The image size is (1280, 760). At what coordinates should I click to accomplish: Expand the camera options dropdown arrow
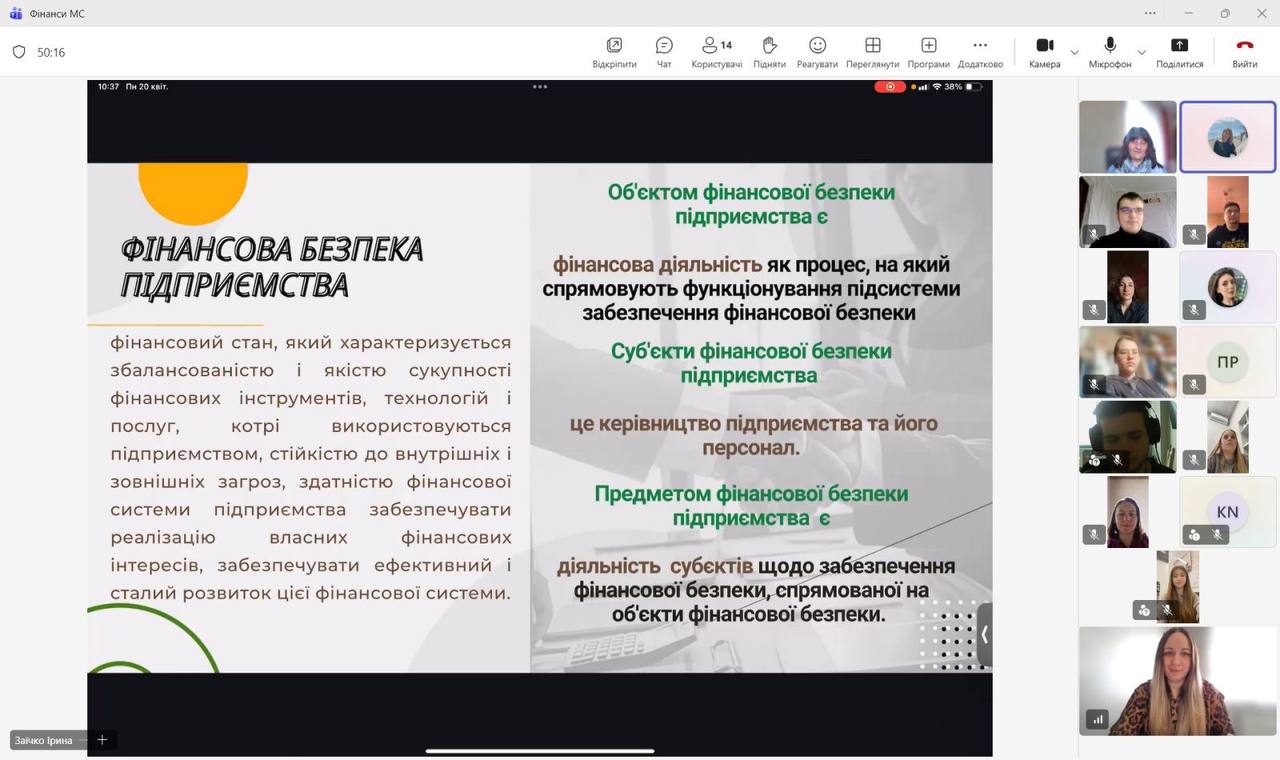coord(1075,52)
